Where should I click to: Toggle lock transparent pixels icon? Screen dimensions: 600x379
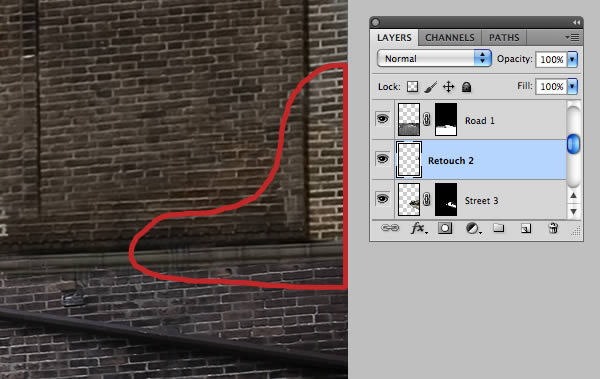(x=412, y=87)
